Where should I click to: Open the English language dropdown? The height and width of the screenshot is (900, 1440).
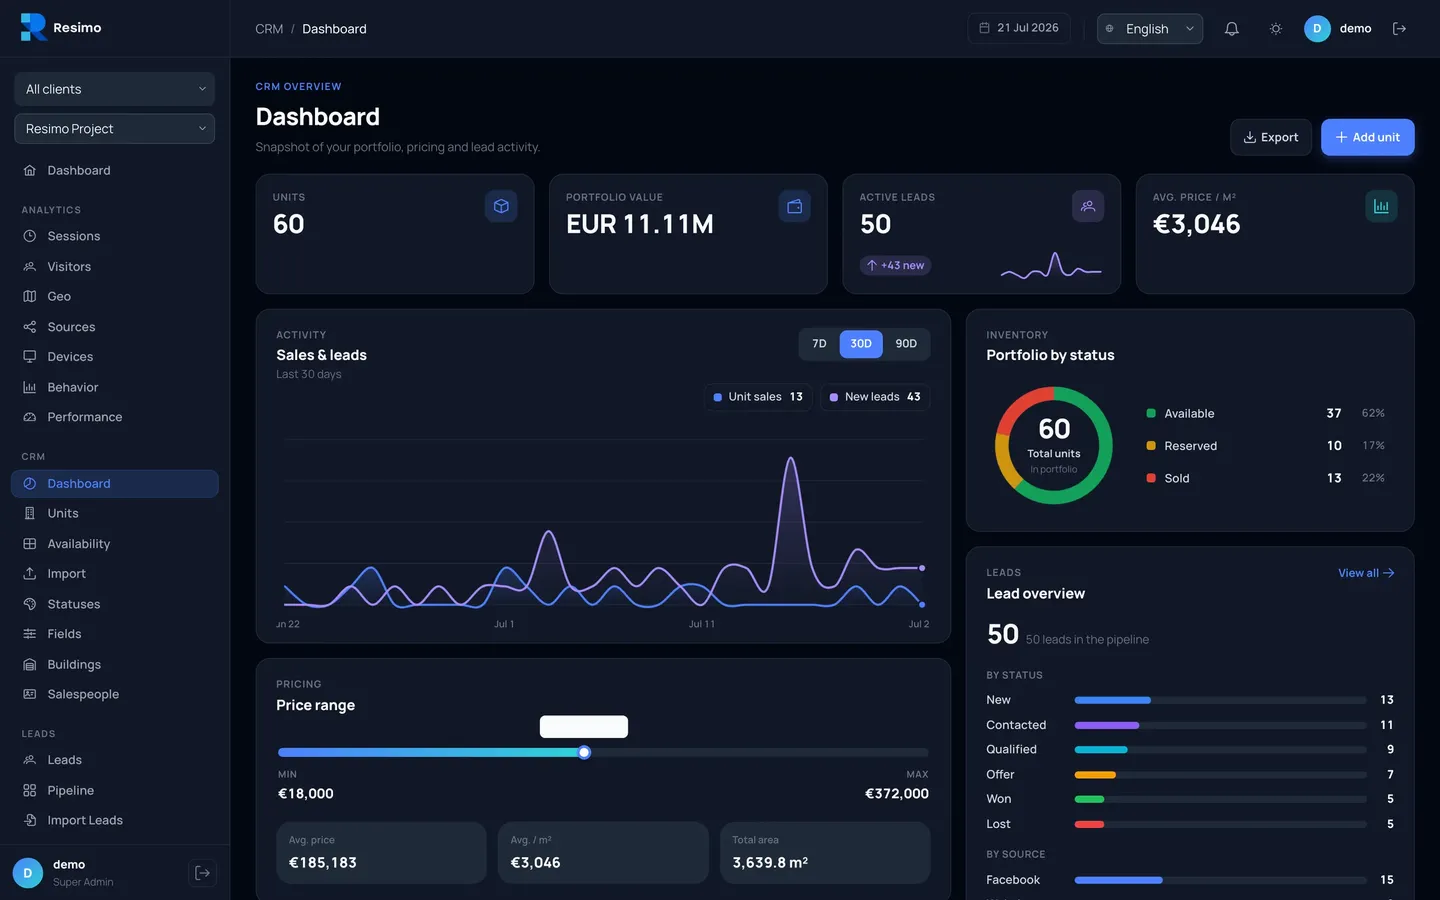click(x=1149, y=29)
